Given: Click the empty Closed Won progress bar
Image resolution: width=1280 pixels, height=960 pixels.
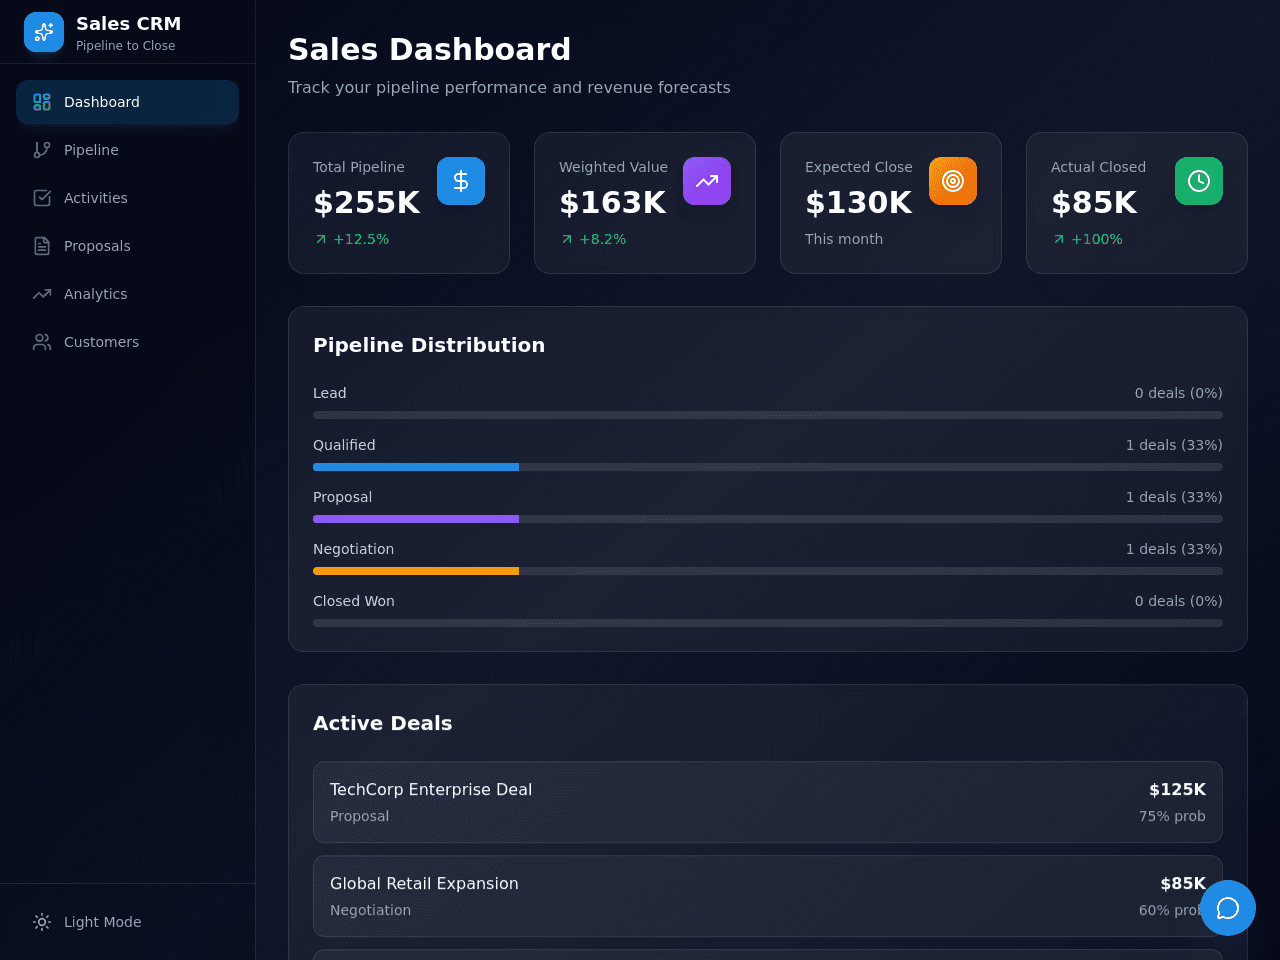Looking at the screenshot, I should (x=768, y=623).
